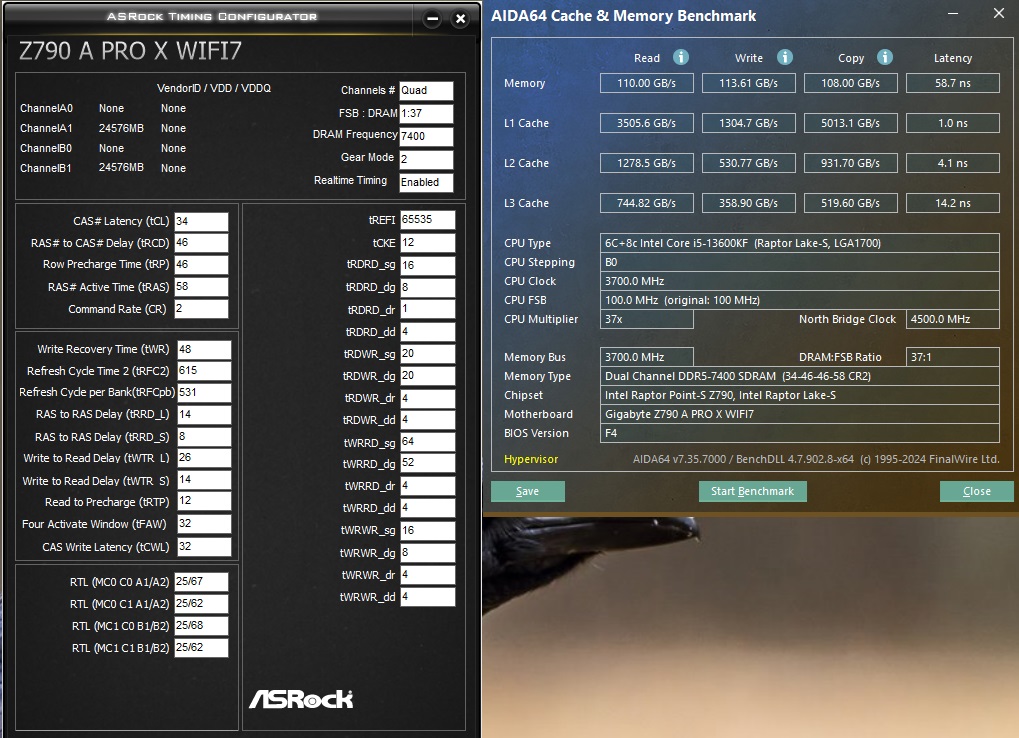
Task: Click the North Bridge Clock value 4500.0 MHz
Action: click(x=953, y=319)
